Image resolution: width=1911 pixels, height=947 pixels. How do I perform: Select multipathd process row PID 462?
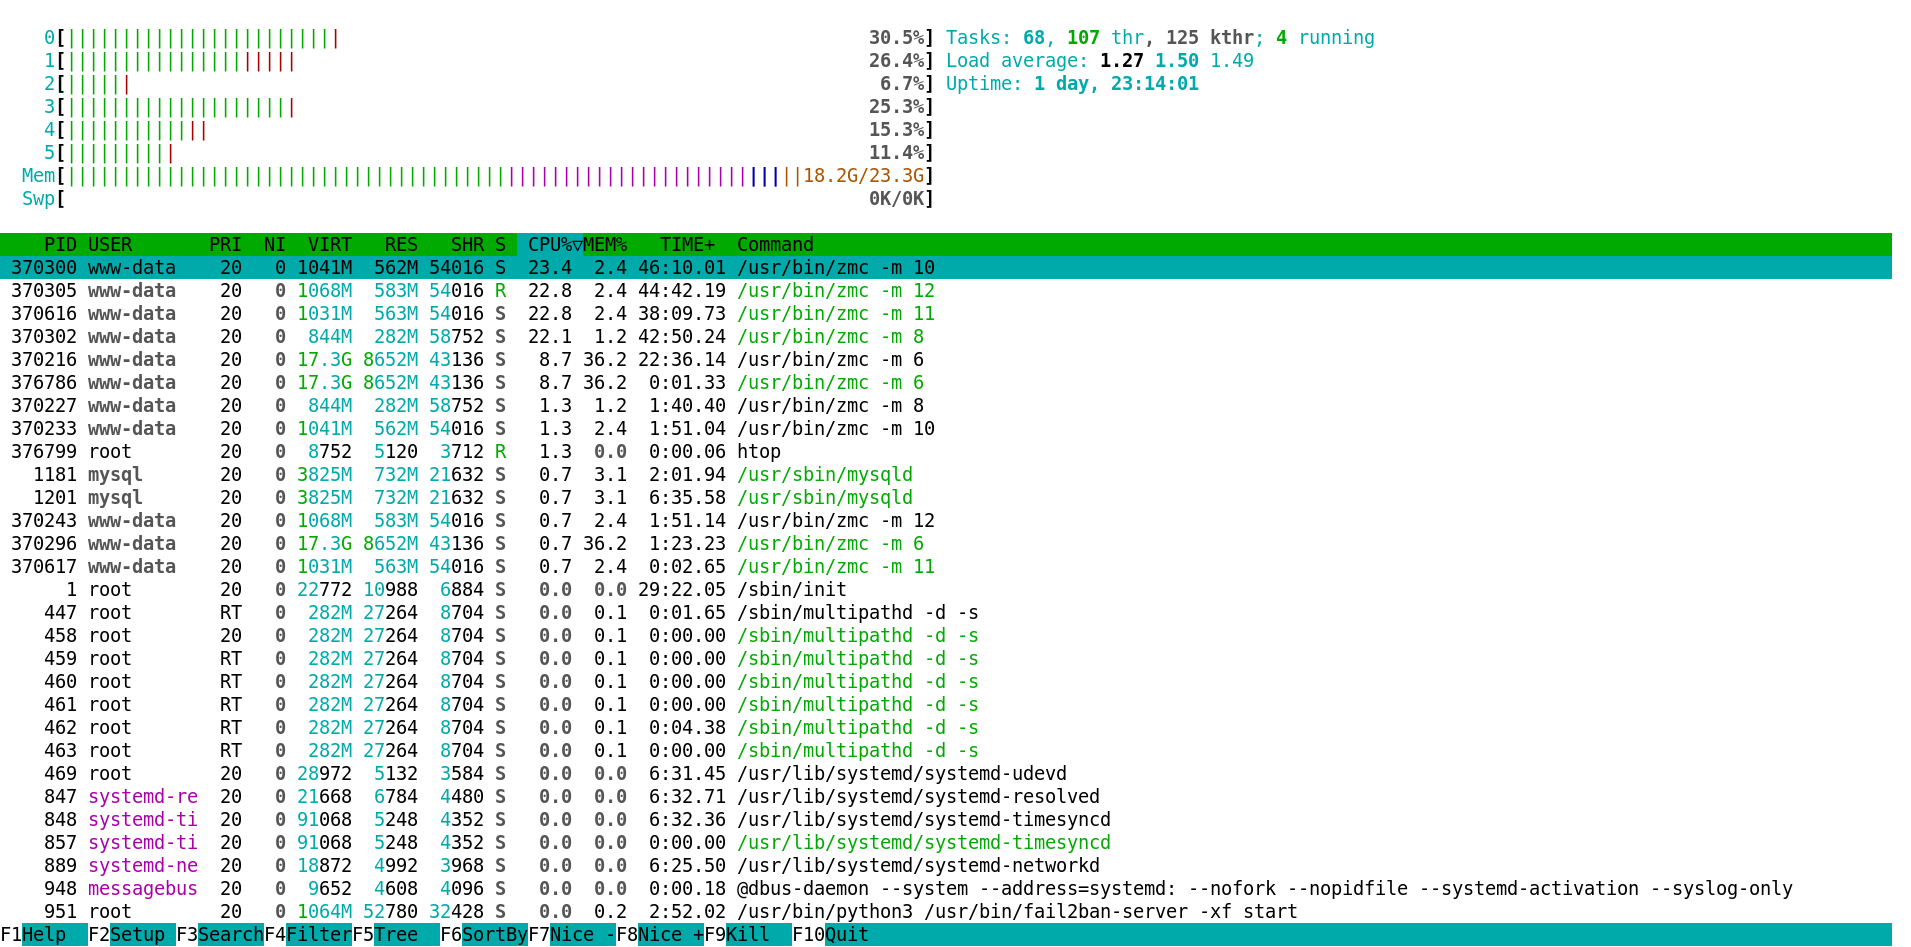pos(946,728)
